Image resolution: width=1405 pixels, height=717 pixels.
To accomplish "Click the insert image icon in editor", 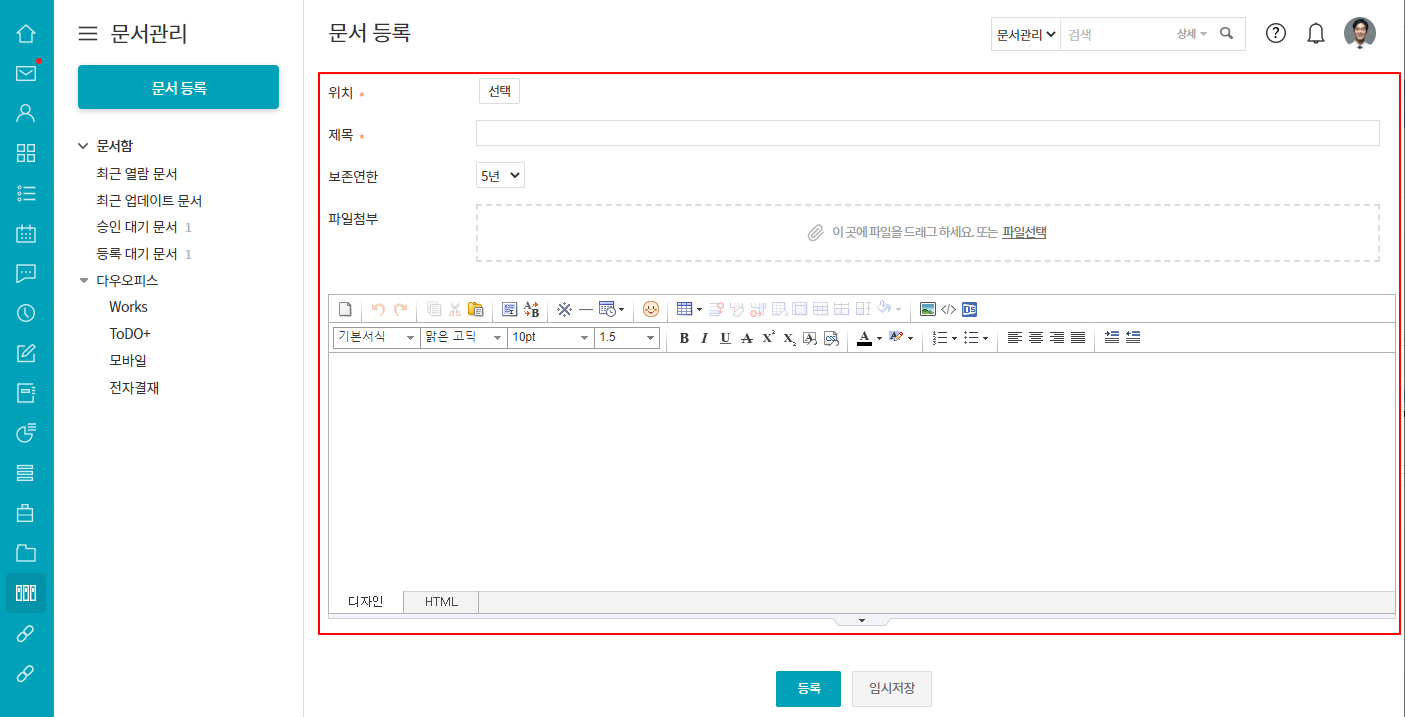I will [928, 309].
